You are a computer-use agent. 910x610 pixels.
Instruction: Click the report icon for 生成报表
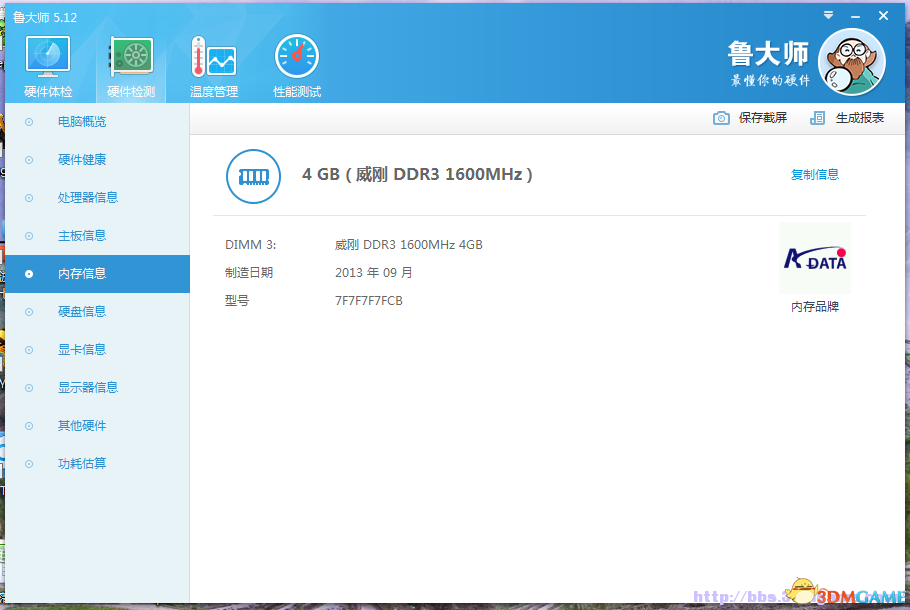click(x=817, y=118)
